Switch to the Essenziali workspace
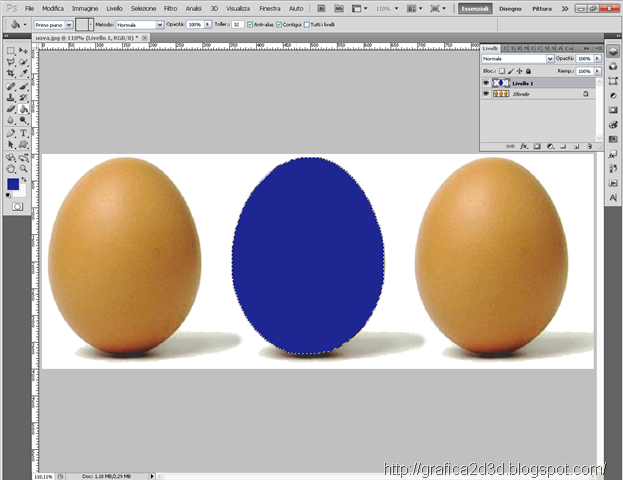The width and height of the screenshot is (623, 480). click(475, 8)
